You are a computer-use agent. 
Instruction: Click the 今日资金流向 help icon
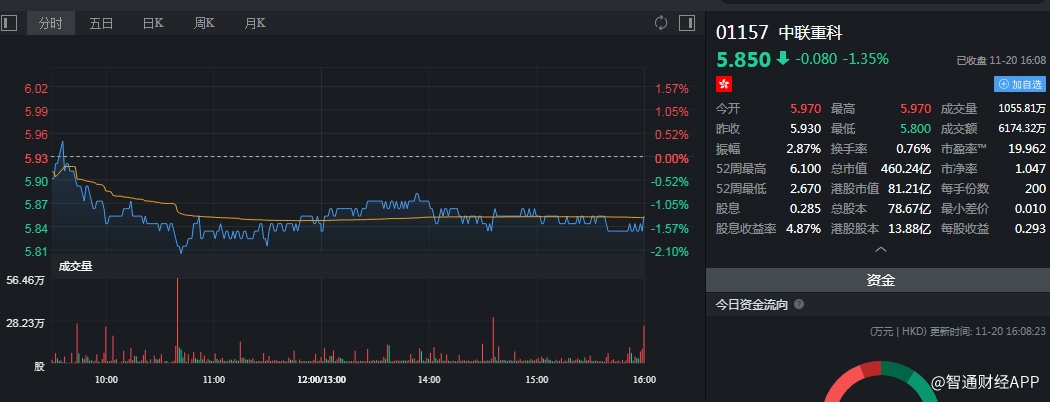coord(800,304)
